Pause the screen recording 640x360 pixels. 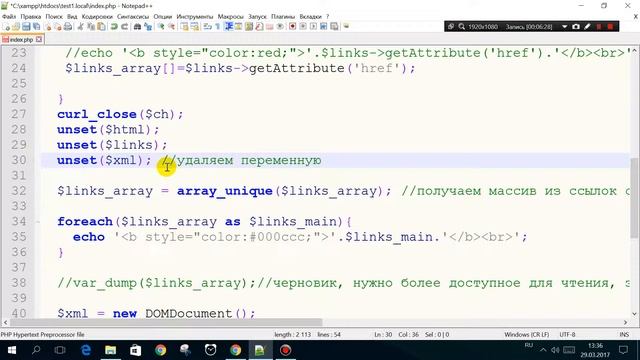[x=599, y=27]
